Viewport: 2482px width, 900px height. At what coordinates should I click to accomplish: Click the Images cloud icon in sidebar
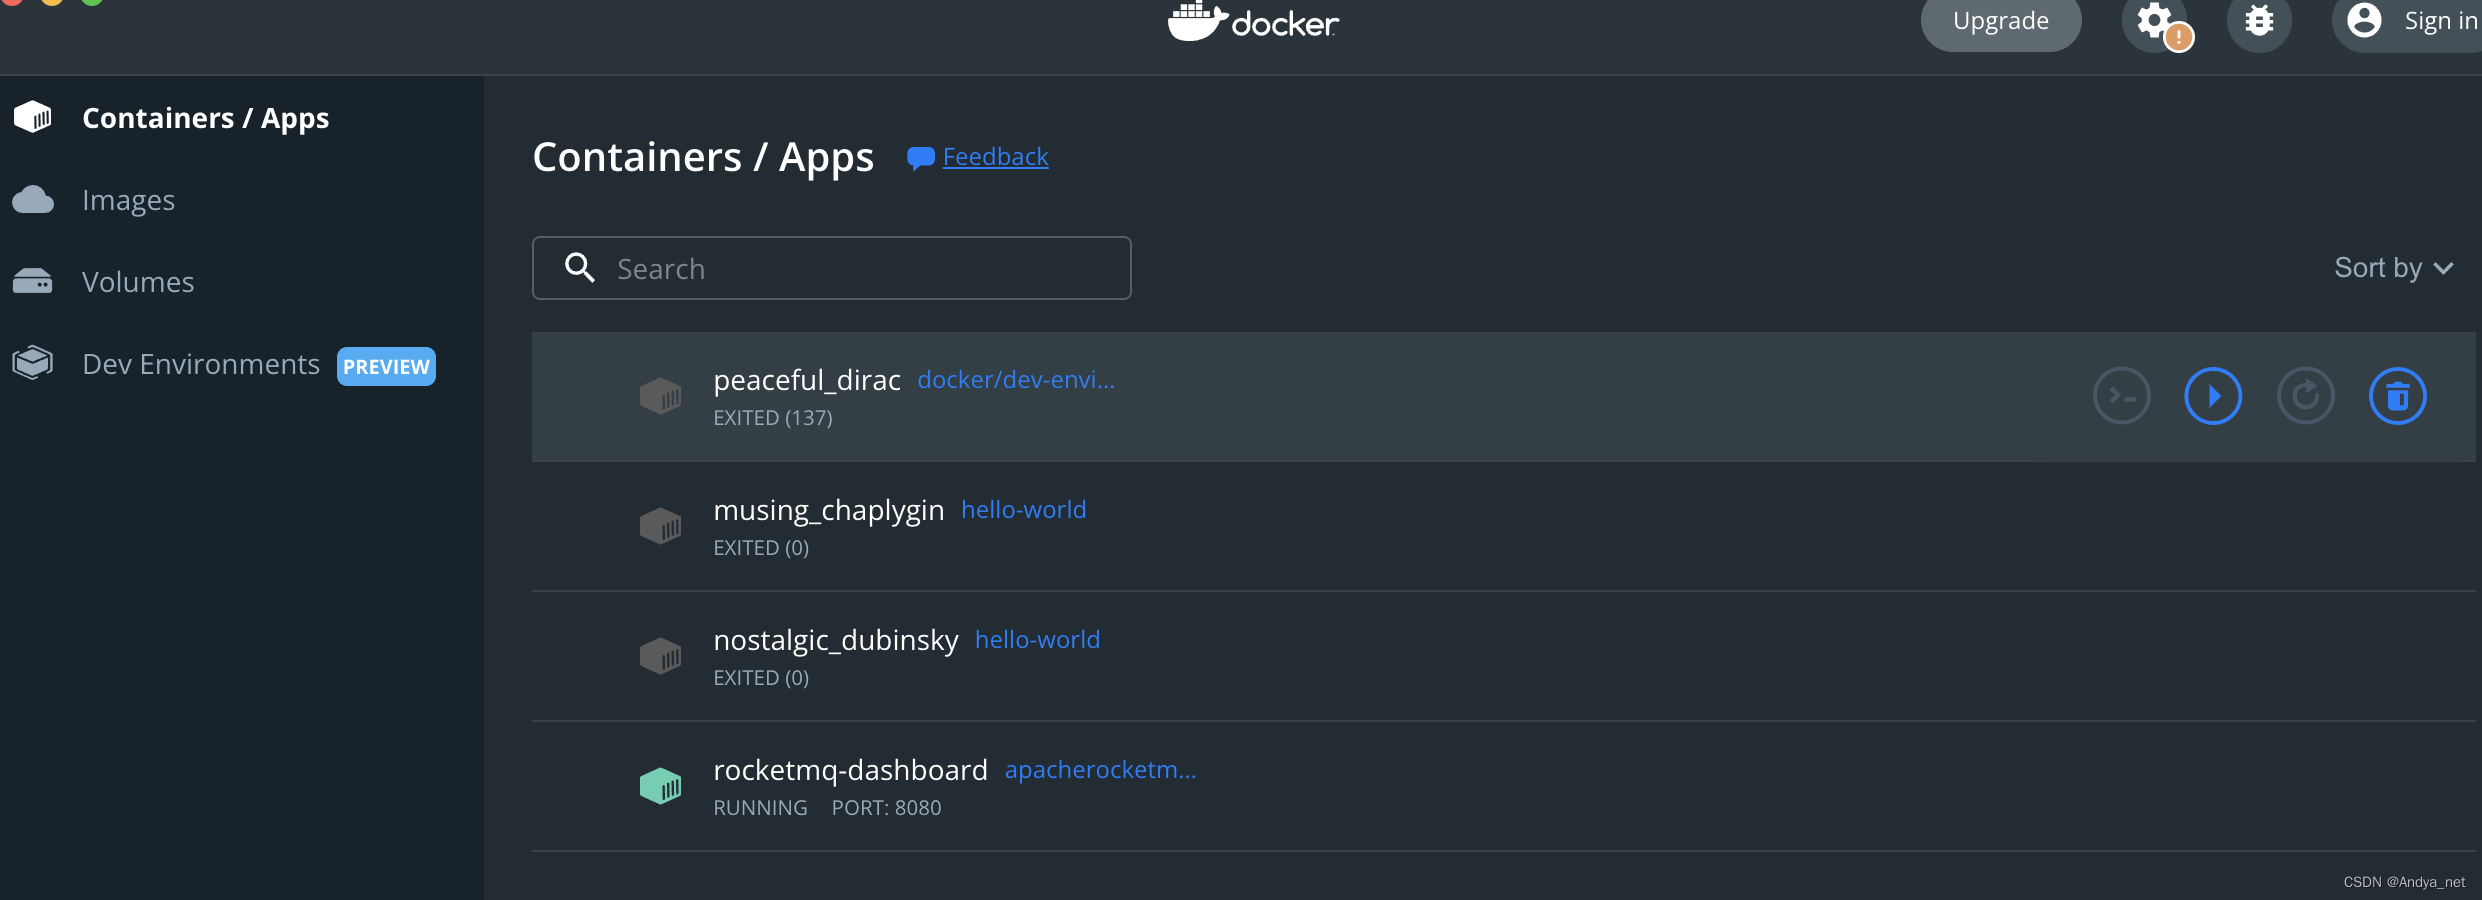33,200
